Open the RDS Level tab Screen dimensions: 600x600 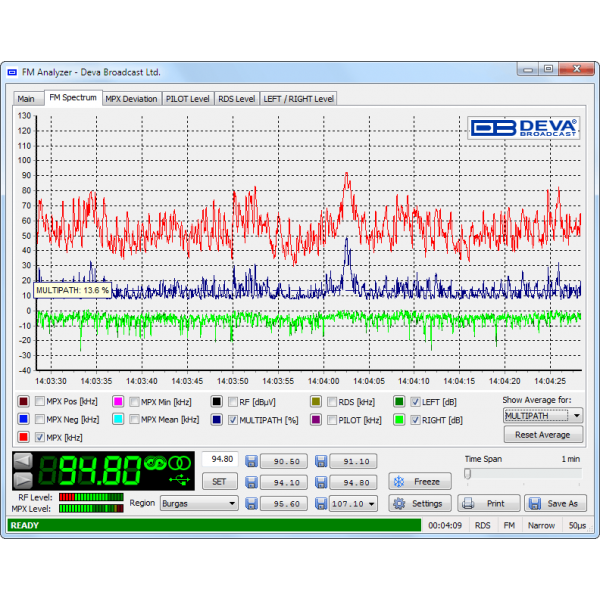[x=236, y=99]
